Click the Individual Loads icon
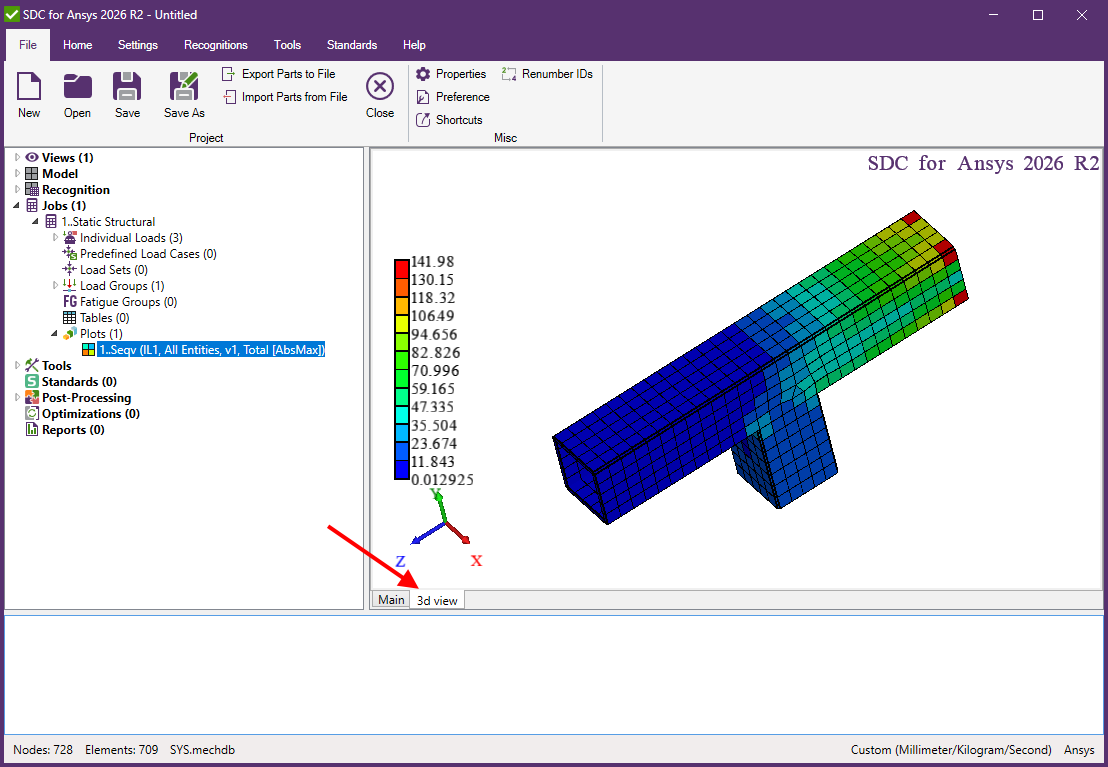This screenshot has width=1108, height=767. coord(69,238)
